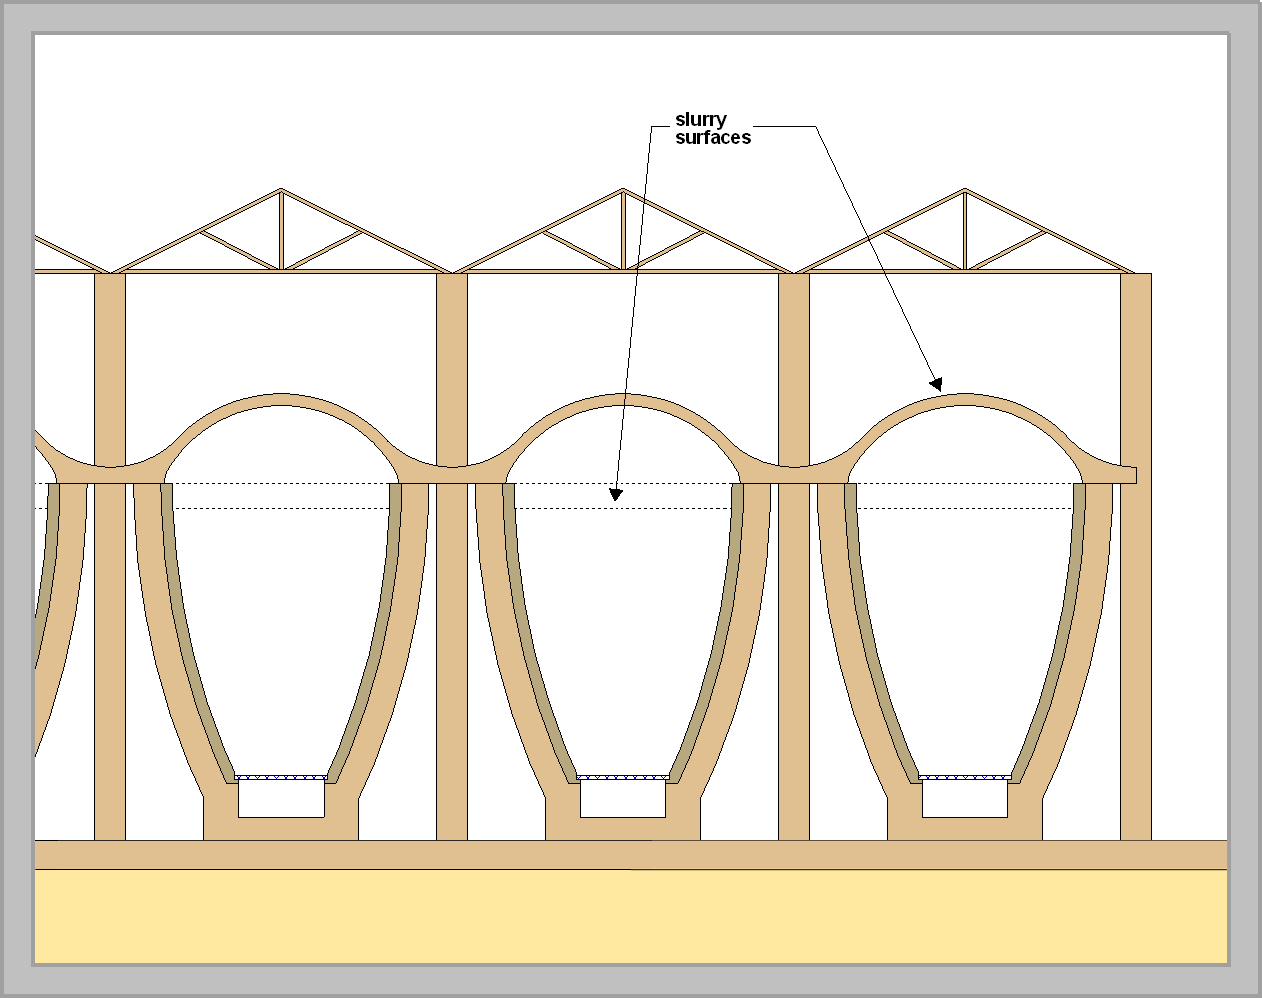Viewport: 1262px width, 998px height.
Task: Click the blue diffuser strip in the left tank
Action: click(281, 777)
